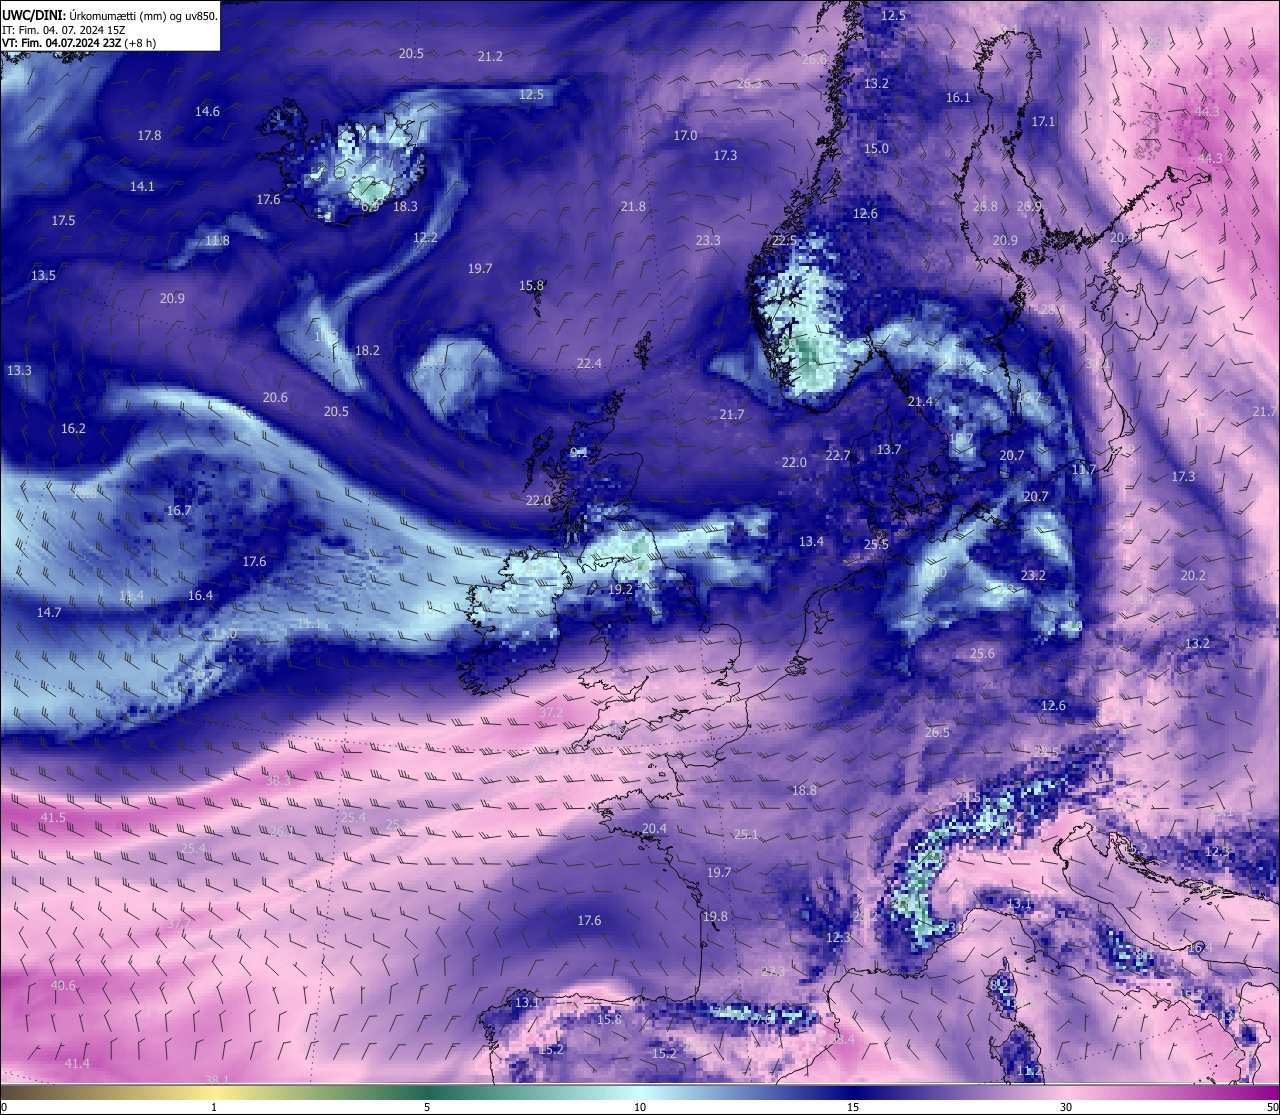The width and height of the screenshot is (1280, 1115).
Task: Click the 21.2 value at the top
Action: (x=490, y=57)
